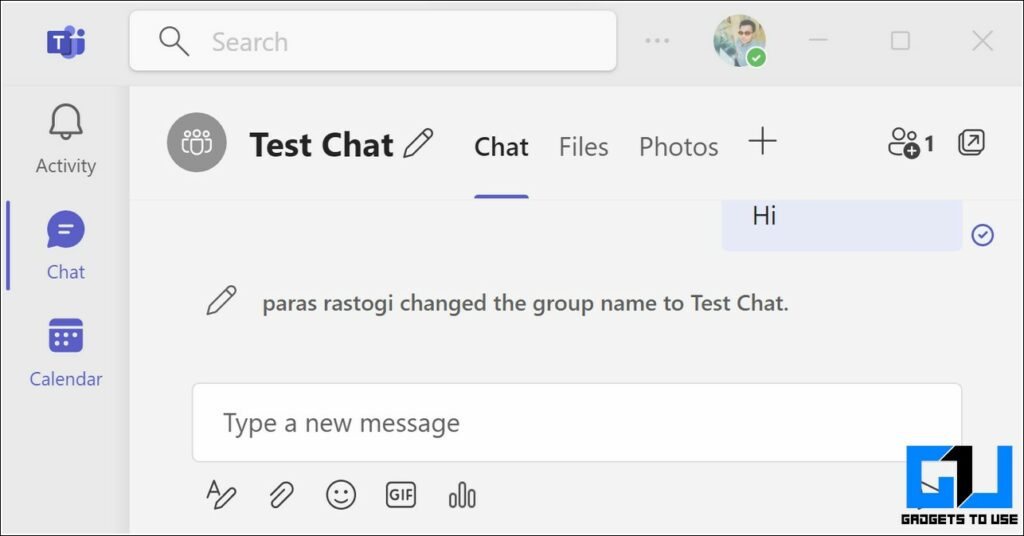The height and width of the screenshot is (536, 1024).
Task: Switch to the Photos tab
Action: coord(679,147)
